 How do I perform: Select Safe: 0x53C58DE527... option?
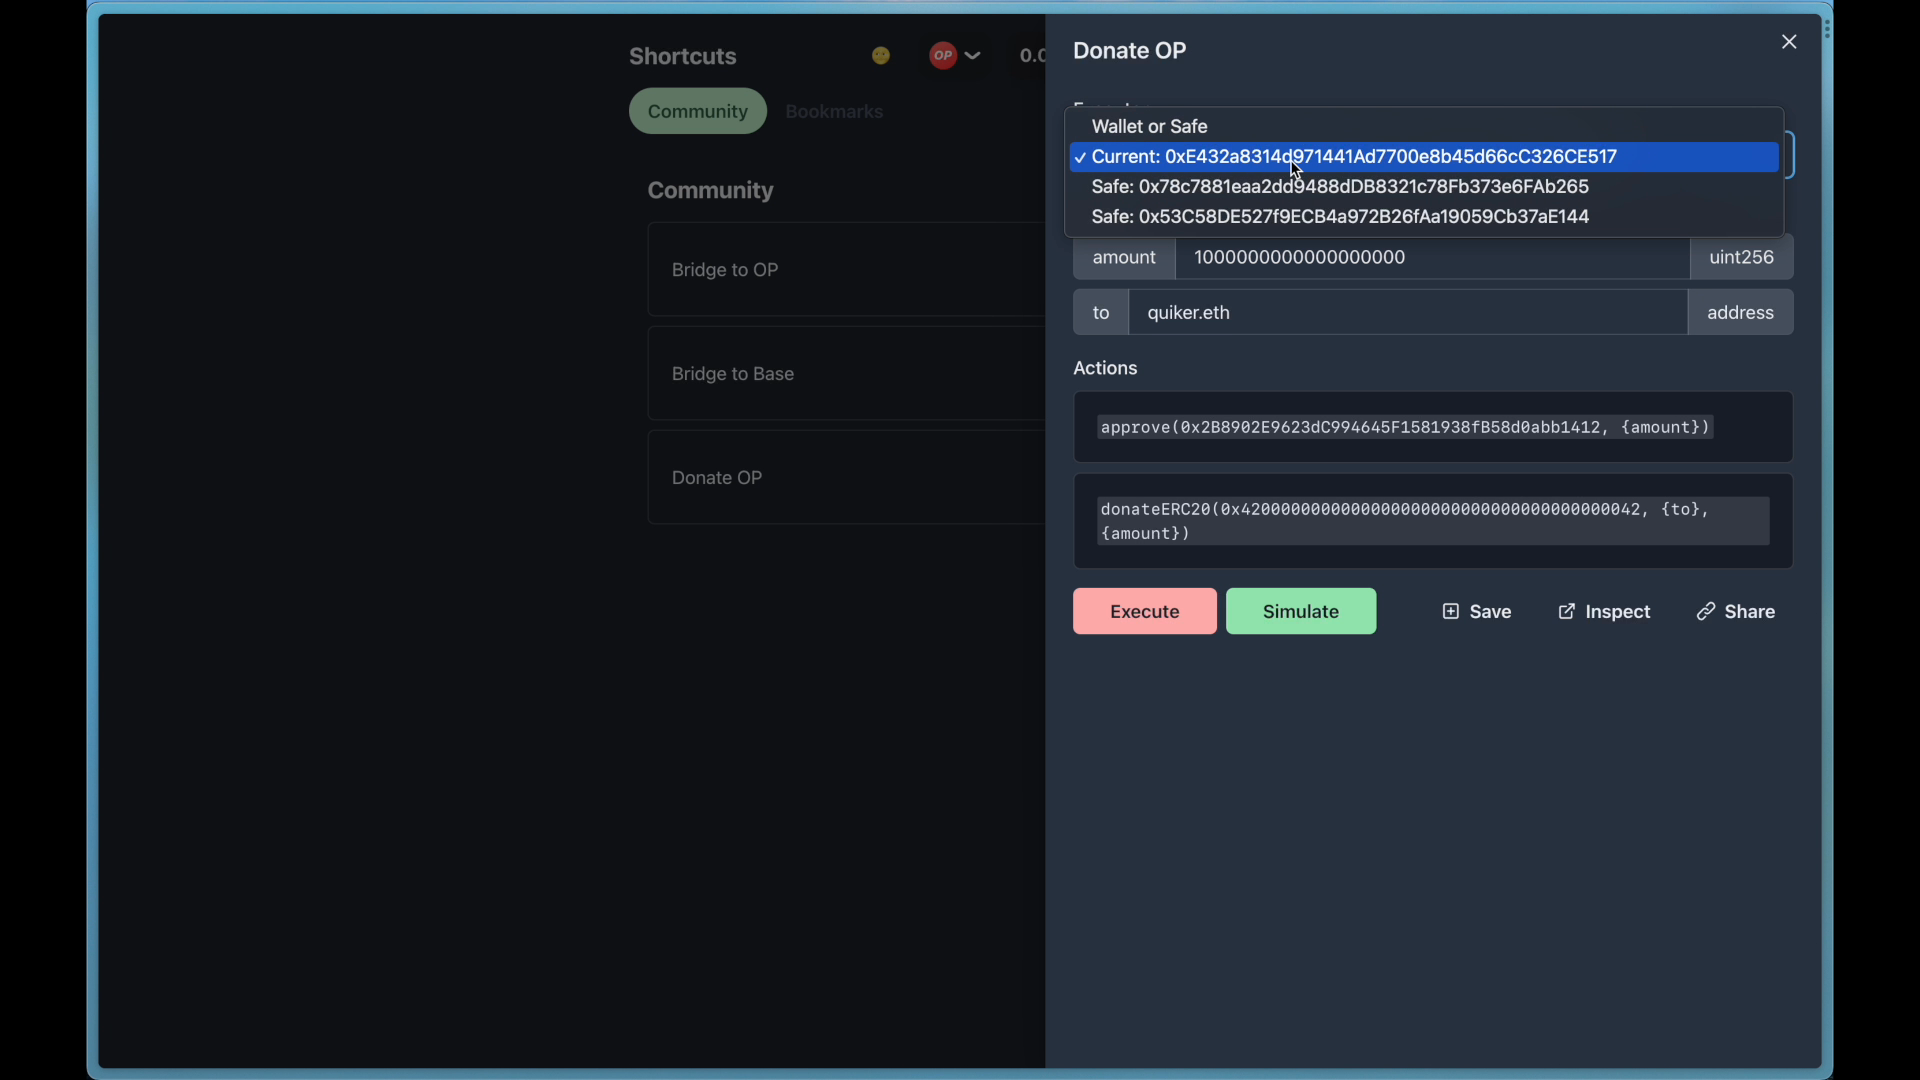point(1424,217)
